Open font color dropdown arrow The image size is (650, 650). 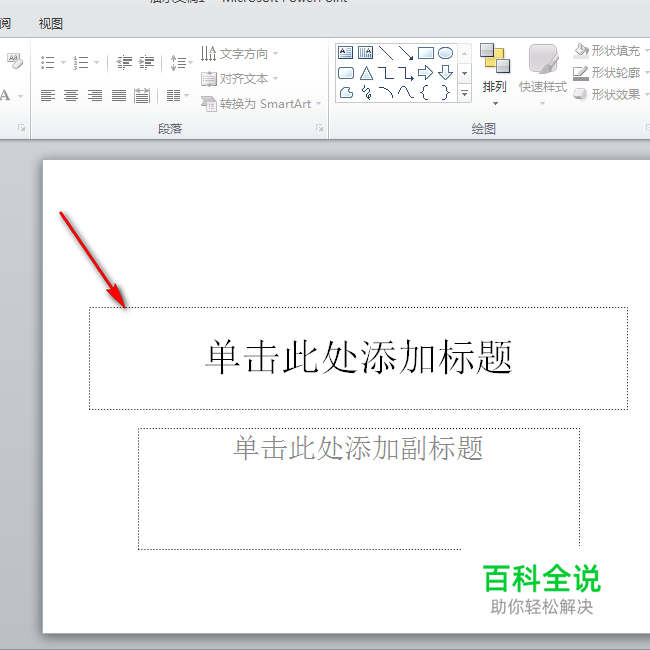(20, 96)
